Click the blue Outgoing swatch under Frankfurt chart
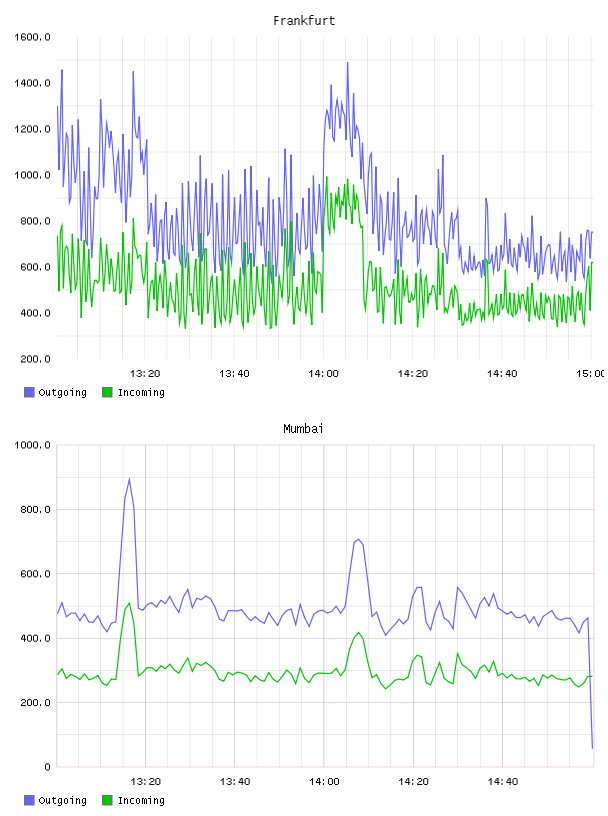This screenshot has width=608, height=816. point(29,392)
